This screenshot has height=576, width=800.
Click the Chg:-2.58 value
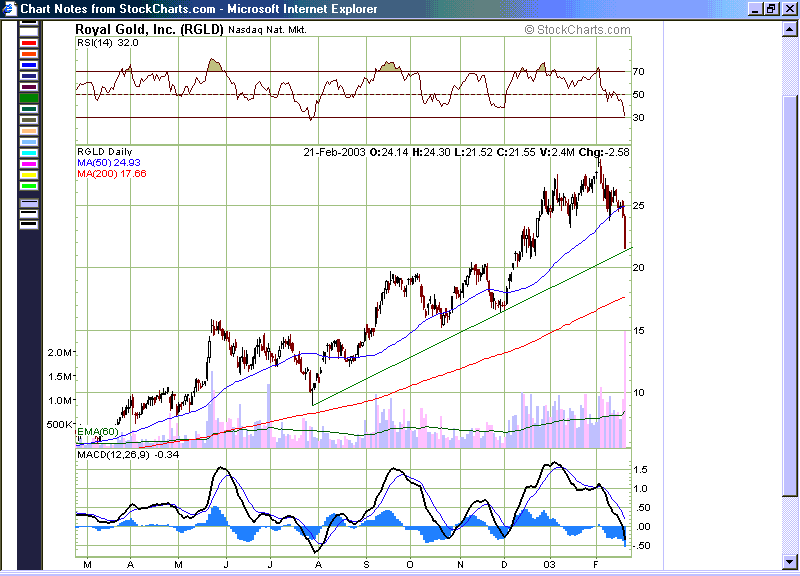click(x=604, y=152)
